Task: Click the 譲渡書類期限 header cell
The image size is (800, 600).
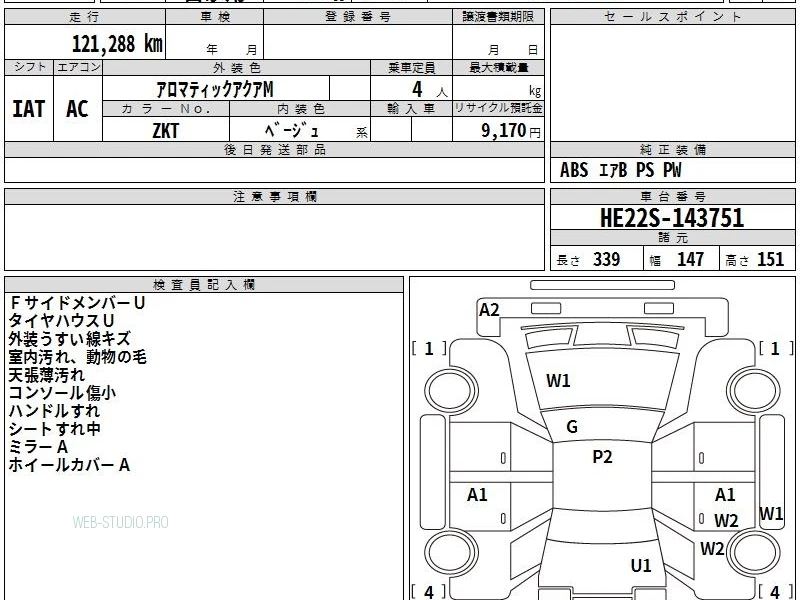Action: click(498, 17)
